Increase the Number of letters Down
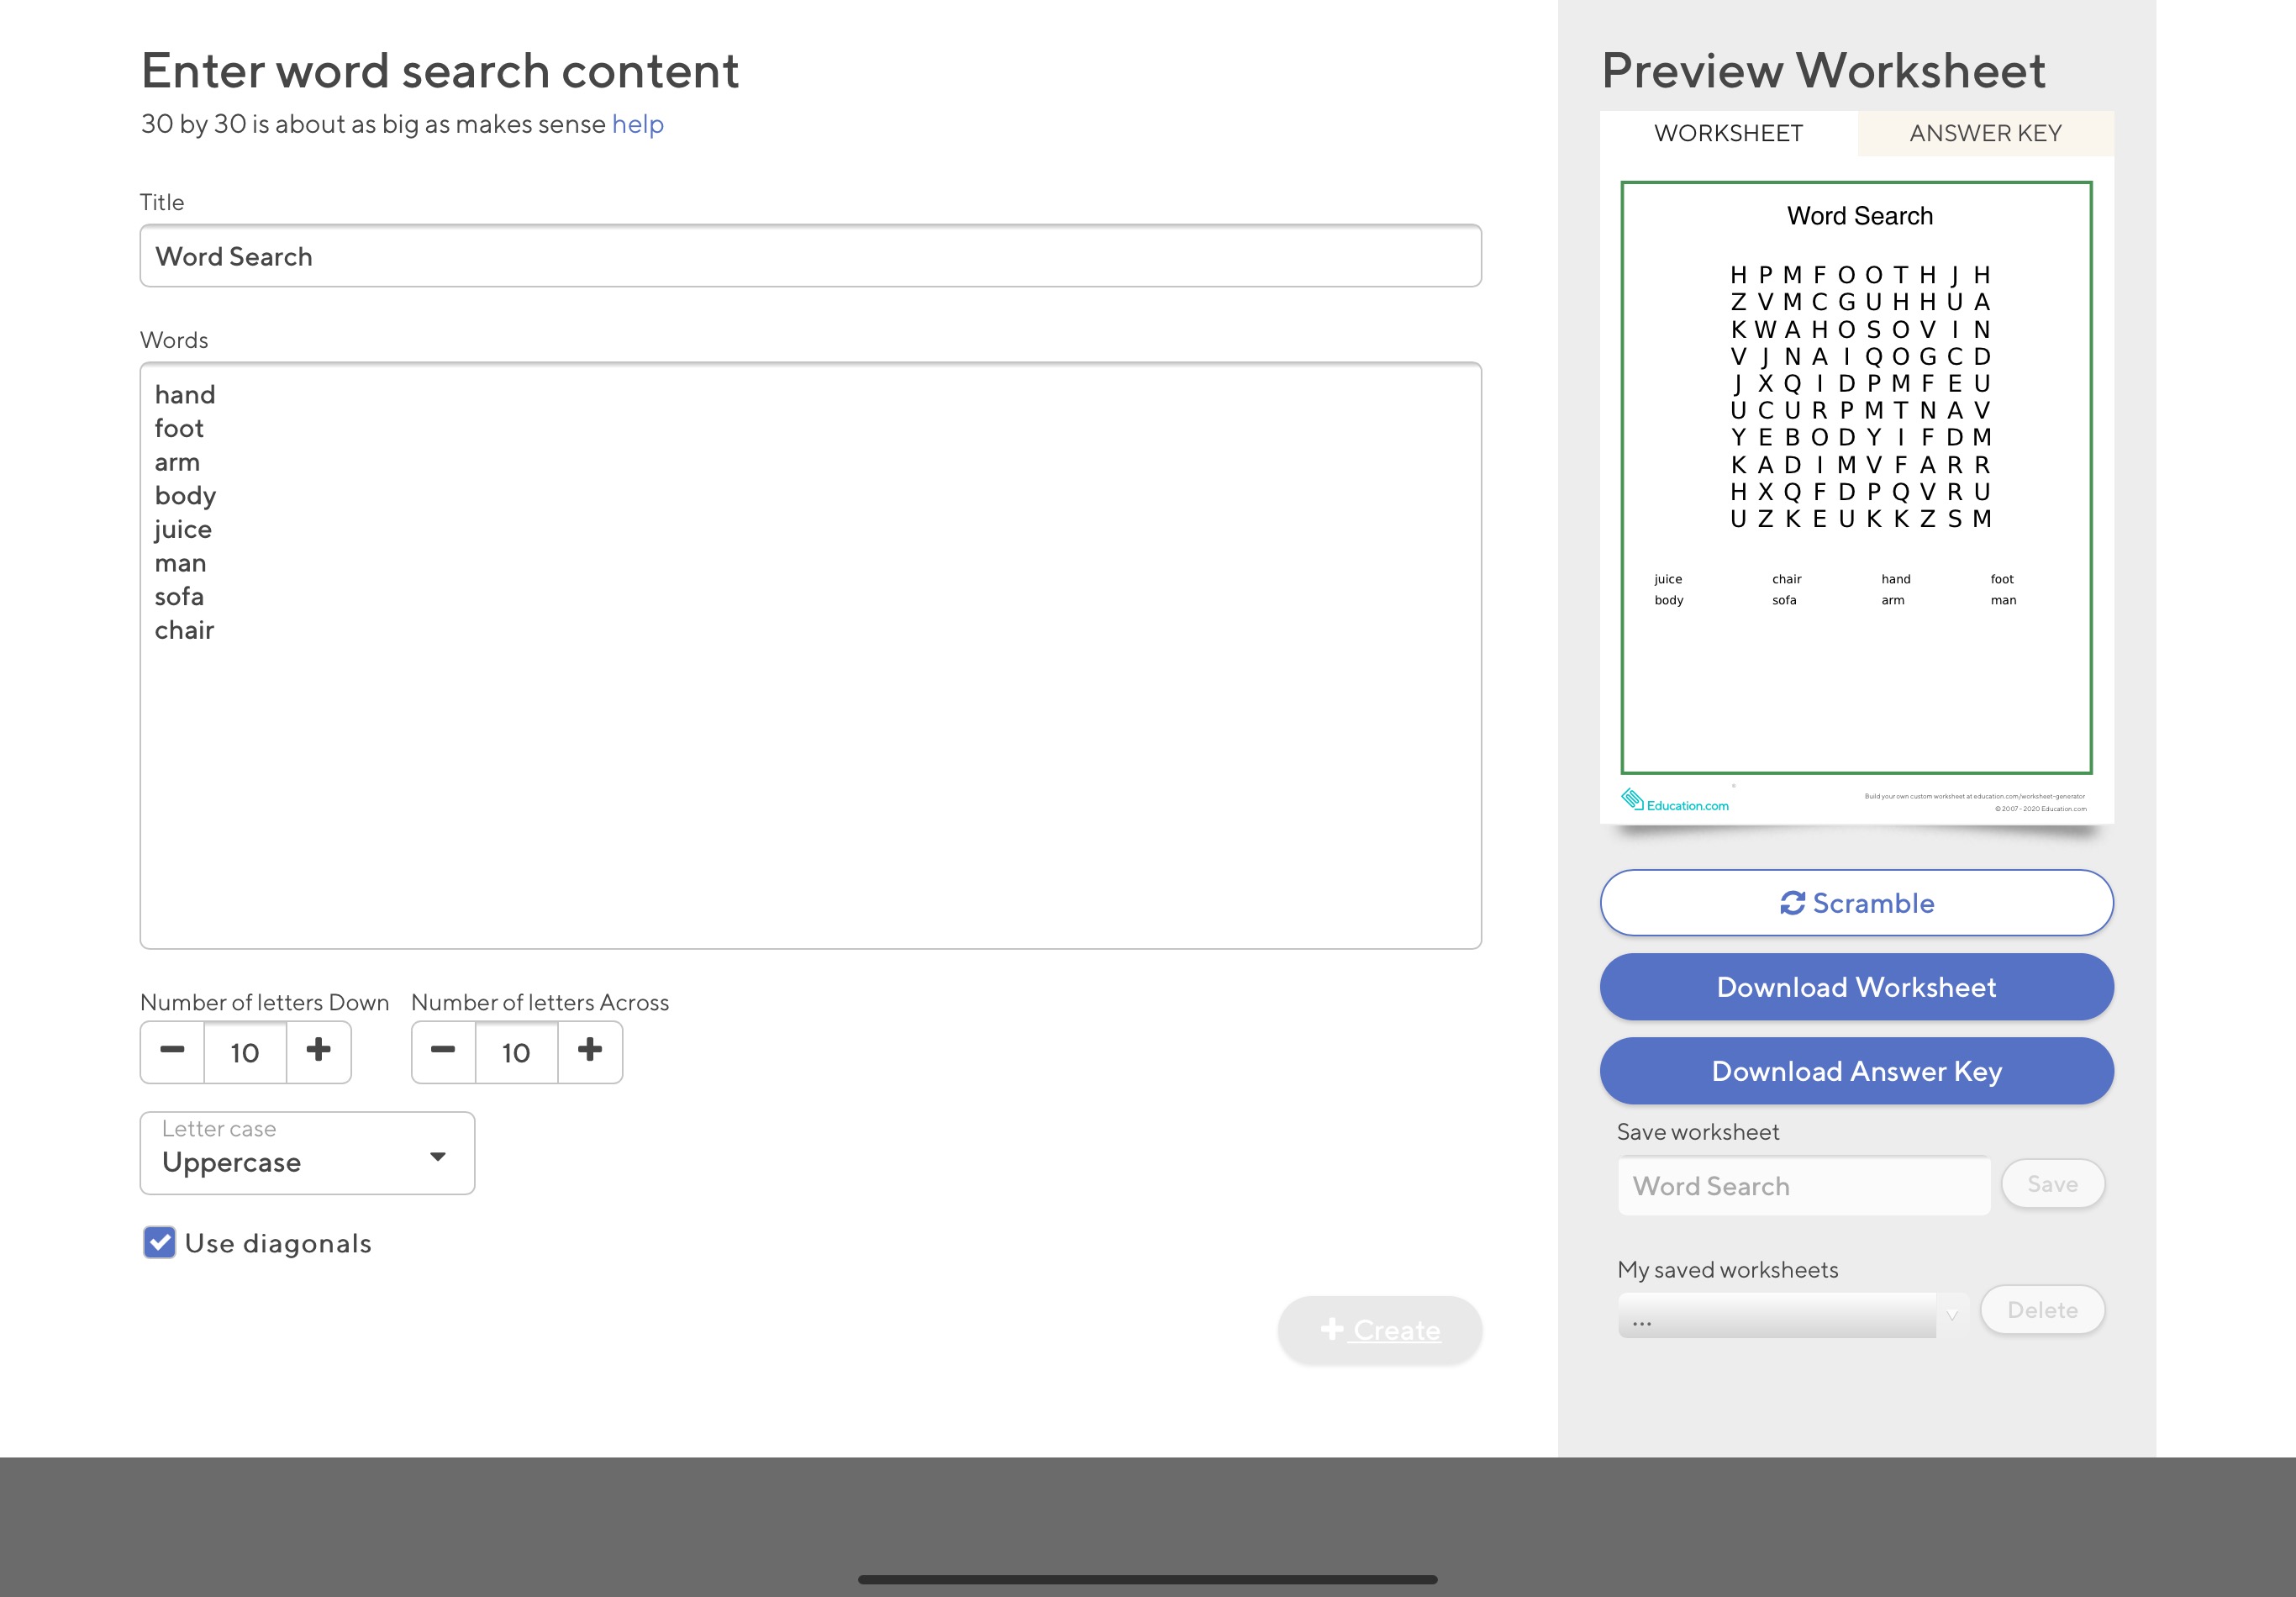The width and height of the screenshot is (2296, 1597). [319, 1051]
